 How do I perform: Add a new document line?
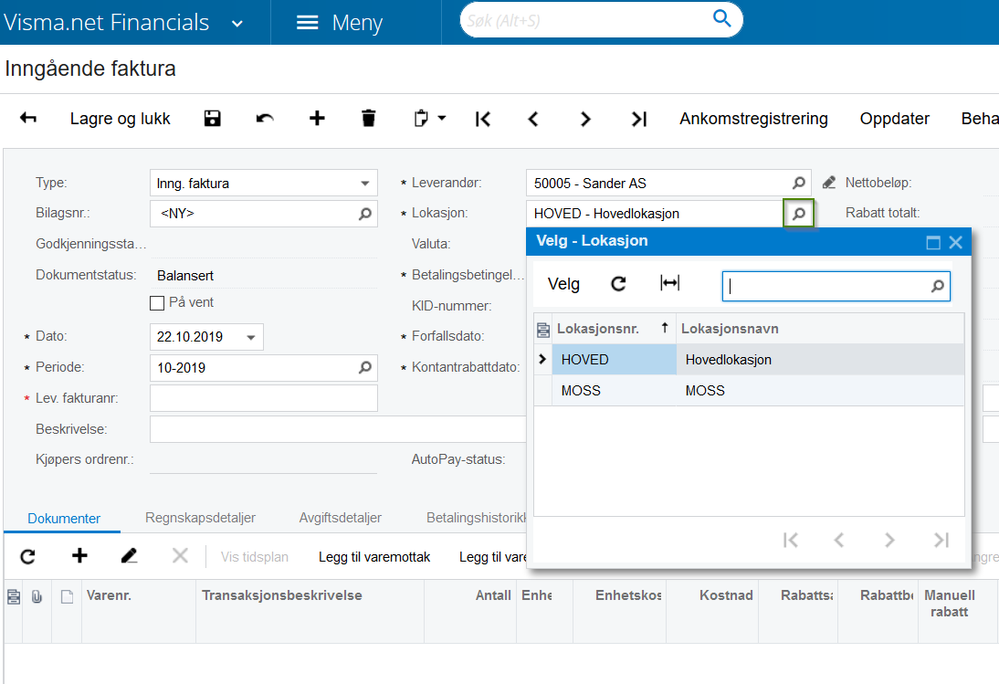point(80,556)
